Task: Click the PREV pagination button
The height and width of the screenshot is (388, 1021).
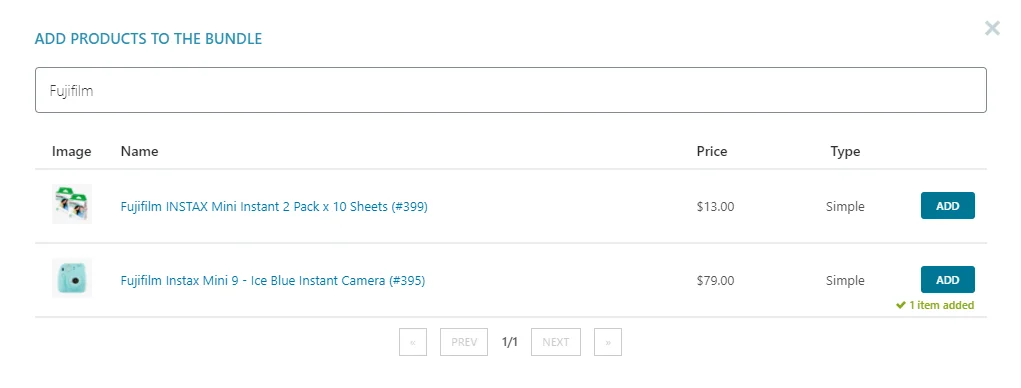Action: coord(464,342)
